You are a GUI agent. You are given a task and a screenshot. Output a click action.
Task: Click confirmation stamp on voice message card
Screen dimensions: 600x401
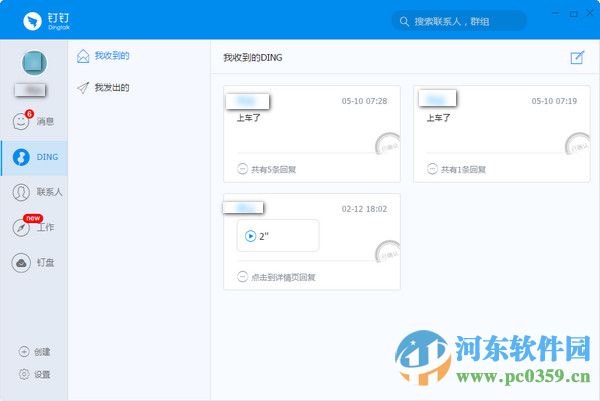click(388, 251)
